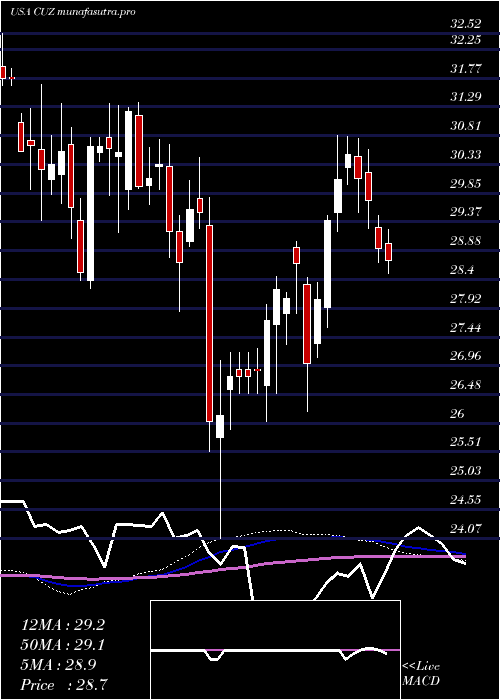Click the '12MA : 29.2' readout
The height and width of the screenshot is (700, 500).
coord(63,625)
